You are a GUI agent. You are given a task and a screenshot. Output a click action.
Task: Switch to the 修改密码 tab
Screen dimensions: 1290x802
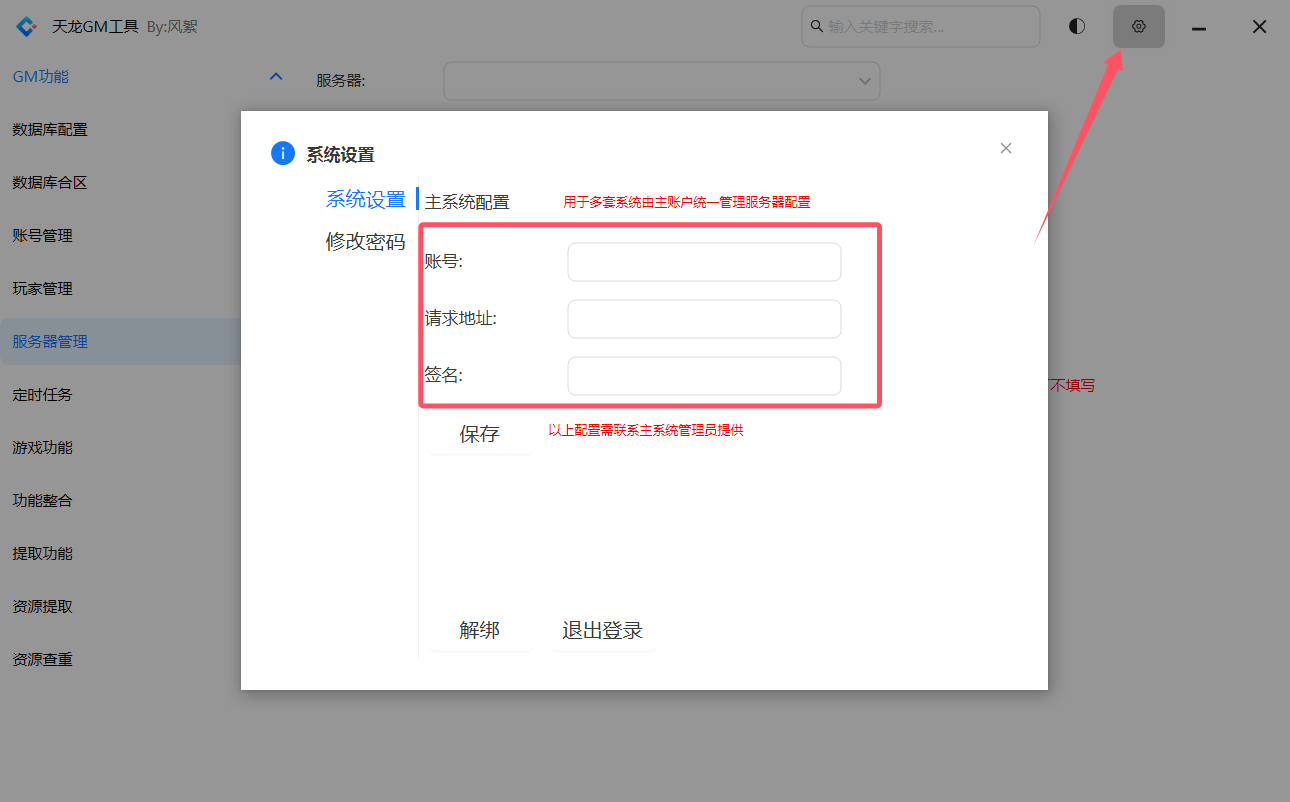point(365,242)
